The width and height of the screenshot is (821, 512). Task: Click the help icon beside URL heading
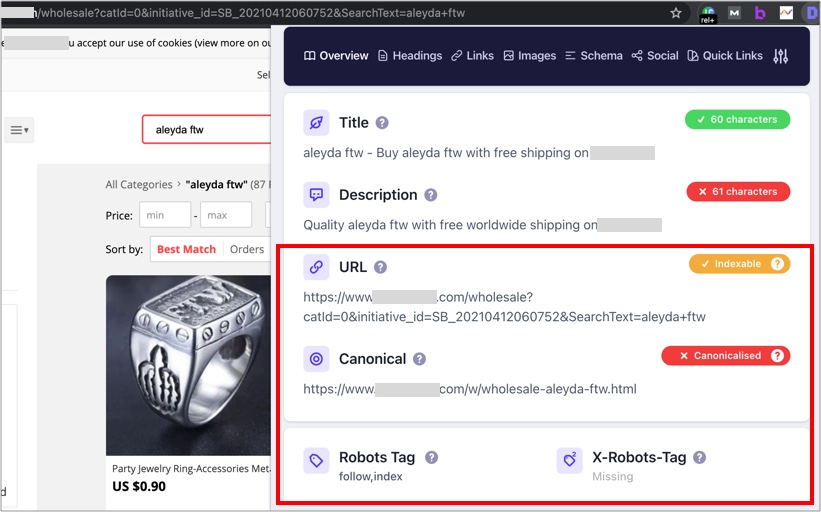381,268
